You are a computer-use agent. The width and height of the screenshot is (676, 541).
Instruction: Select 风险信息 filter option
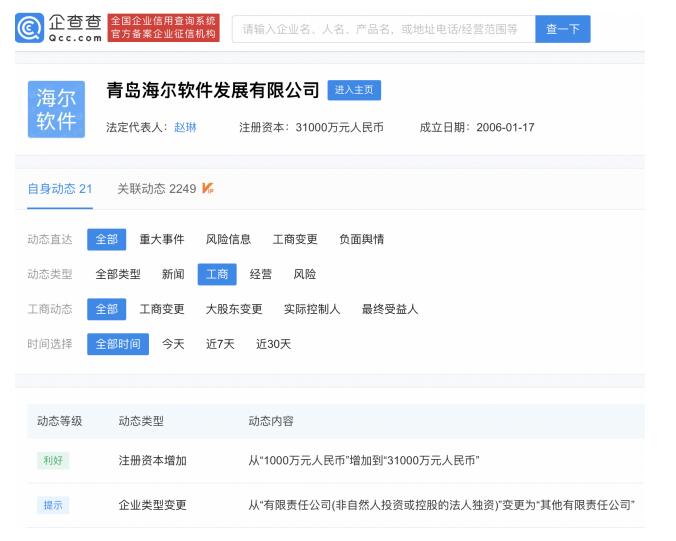tap(228, 239)
